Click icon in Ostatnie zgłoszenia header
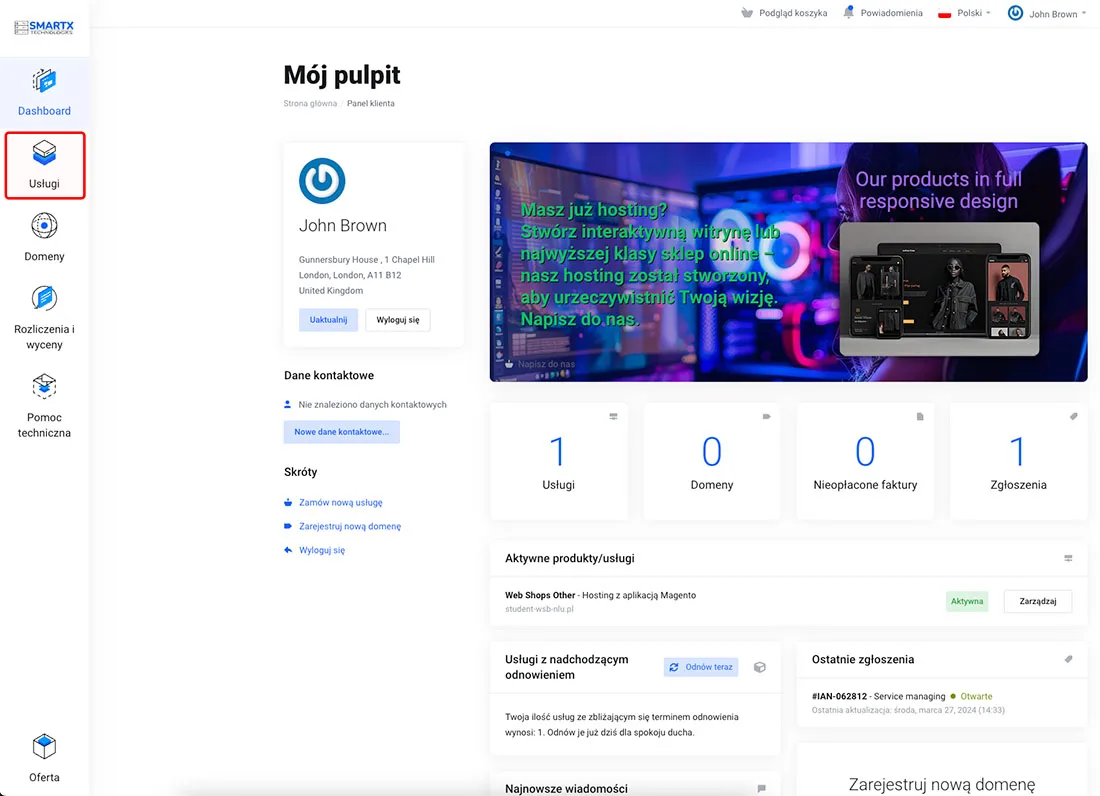Image resolution: width=1100 pixels, height=796 pixels. coord(1068,659)
